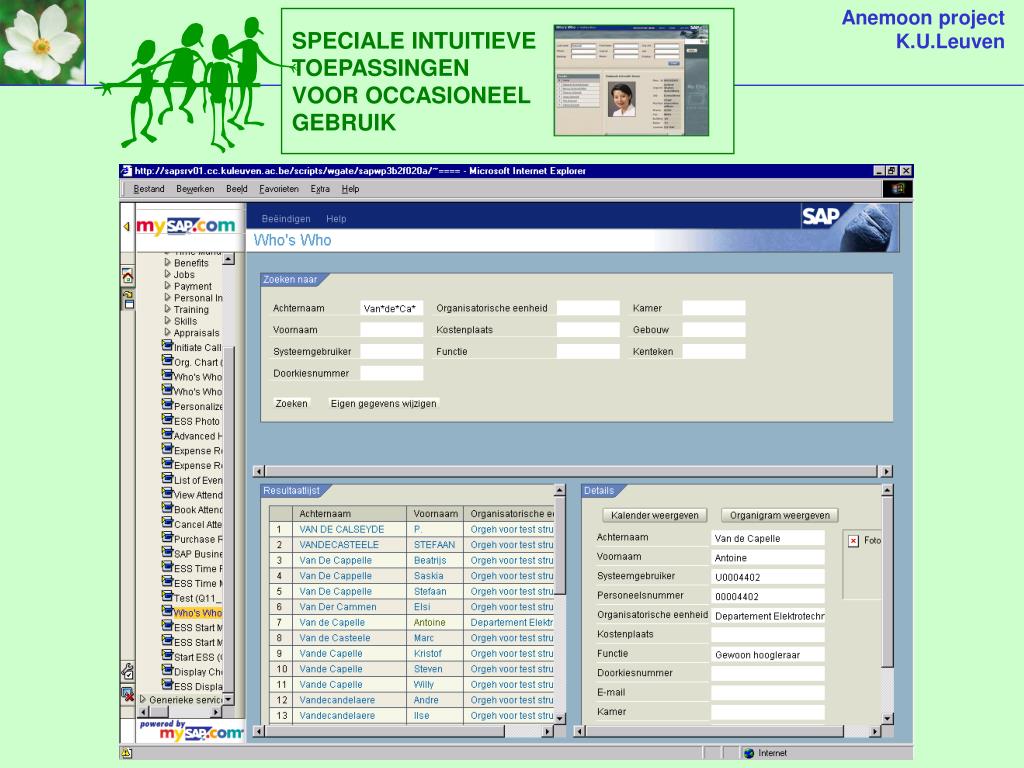The image size is (1024, 768).
Task: Click navigation tree scrollbar up arrow
Action: click(x=229, y=259)
